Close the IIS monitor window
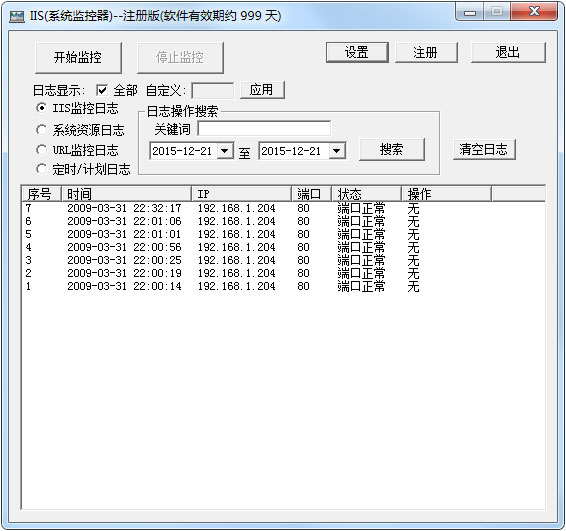The image size is (566, 531). point(534,12)
